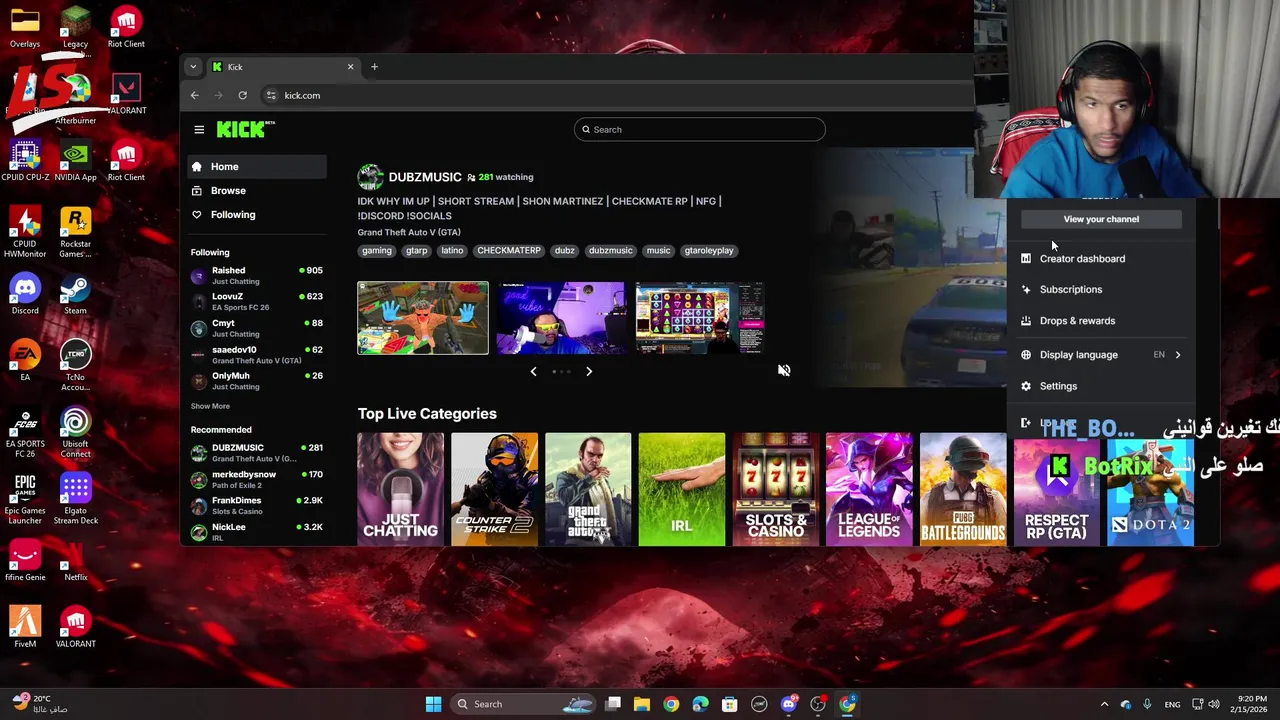Open the Overlays folder on desktop
1280x720 pixels.
click(x=25, y=27)
